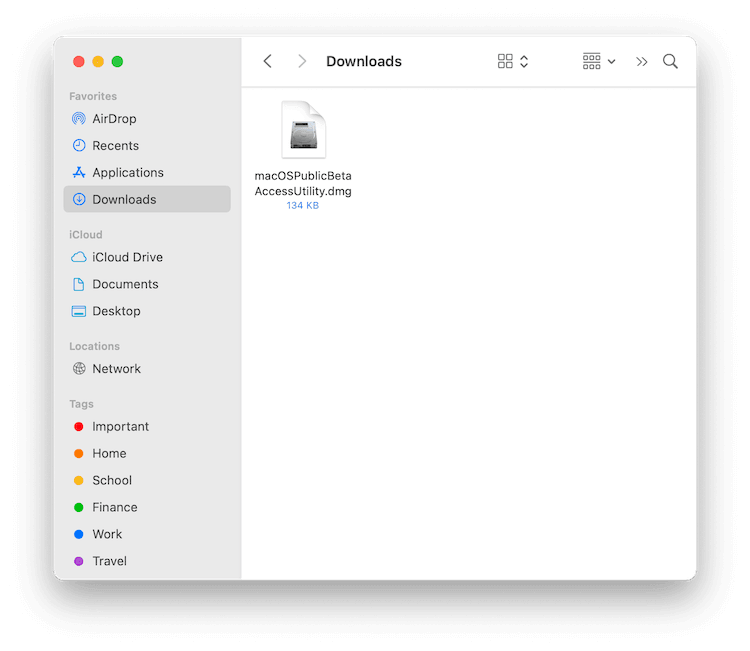Click the Applications sidebar icon
Image resolution: width=750 pixels, height=651 pixels.
click(79, 173)
